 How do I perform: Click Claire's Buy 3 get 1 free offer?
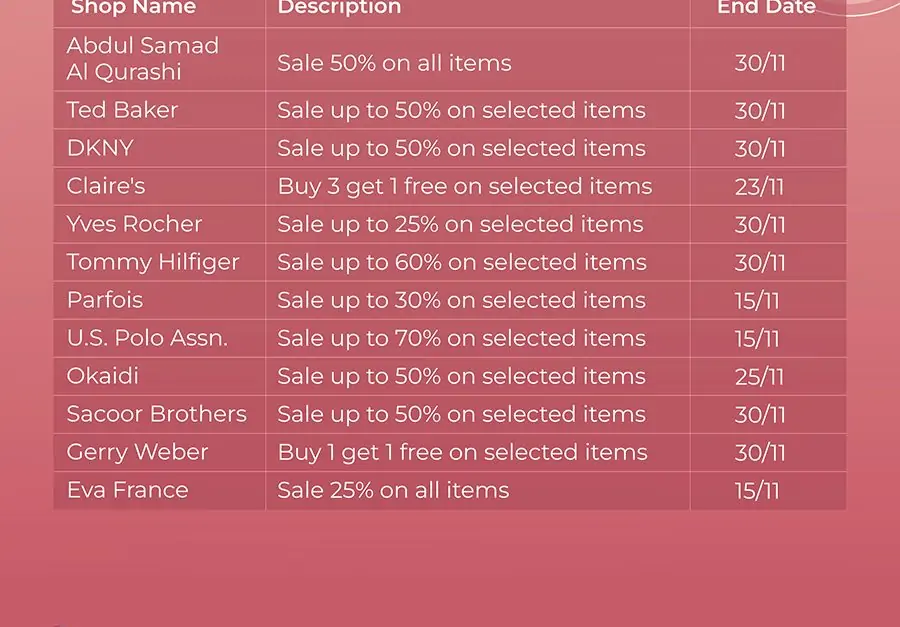465,186
